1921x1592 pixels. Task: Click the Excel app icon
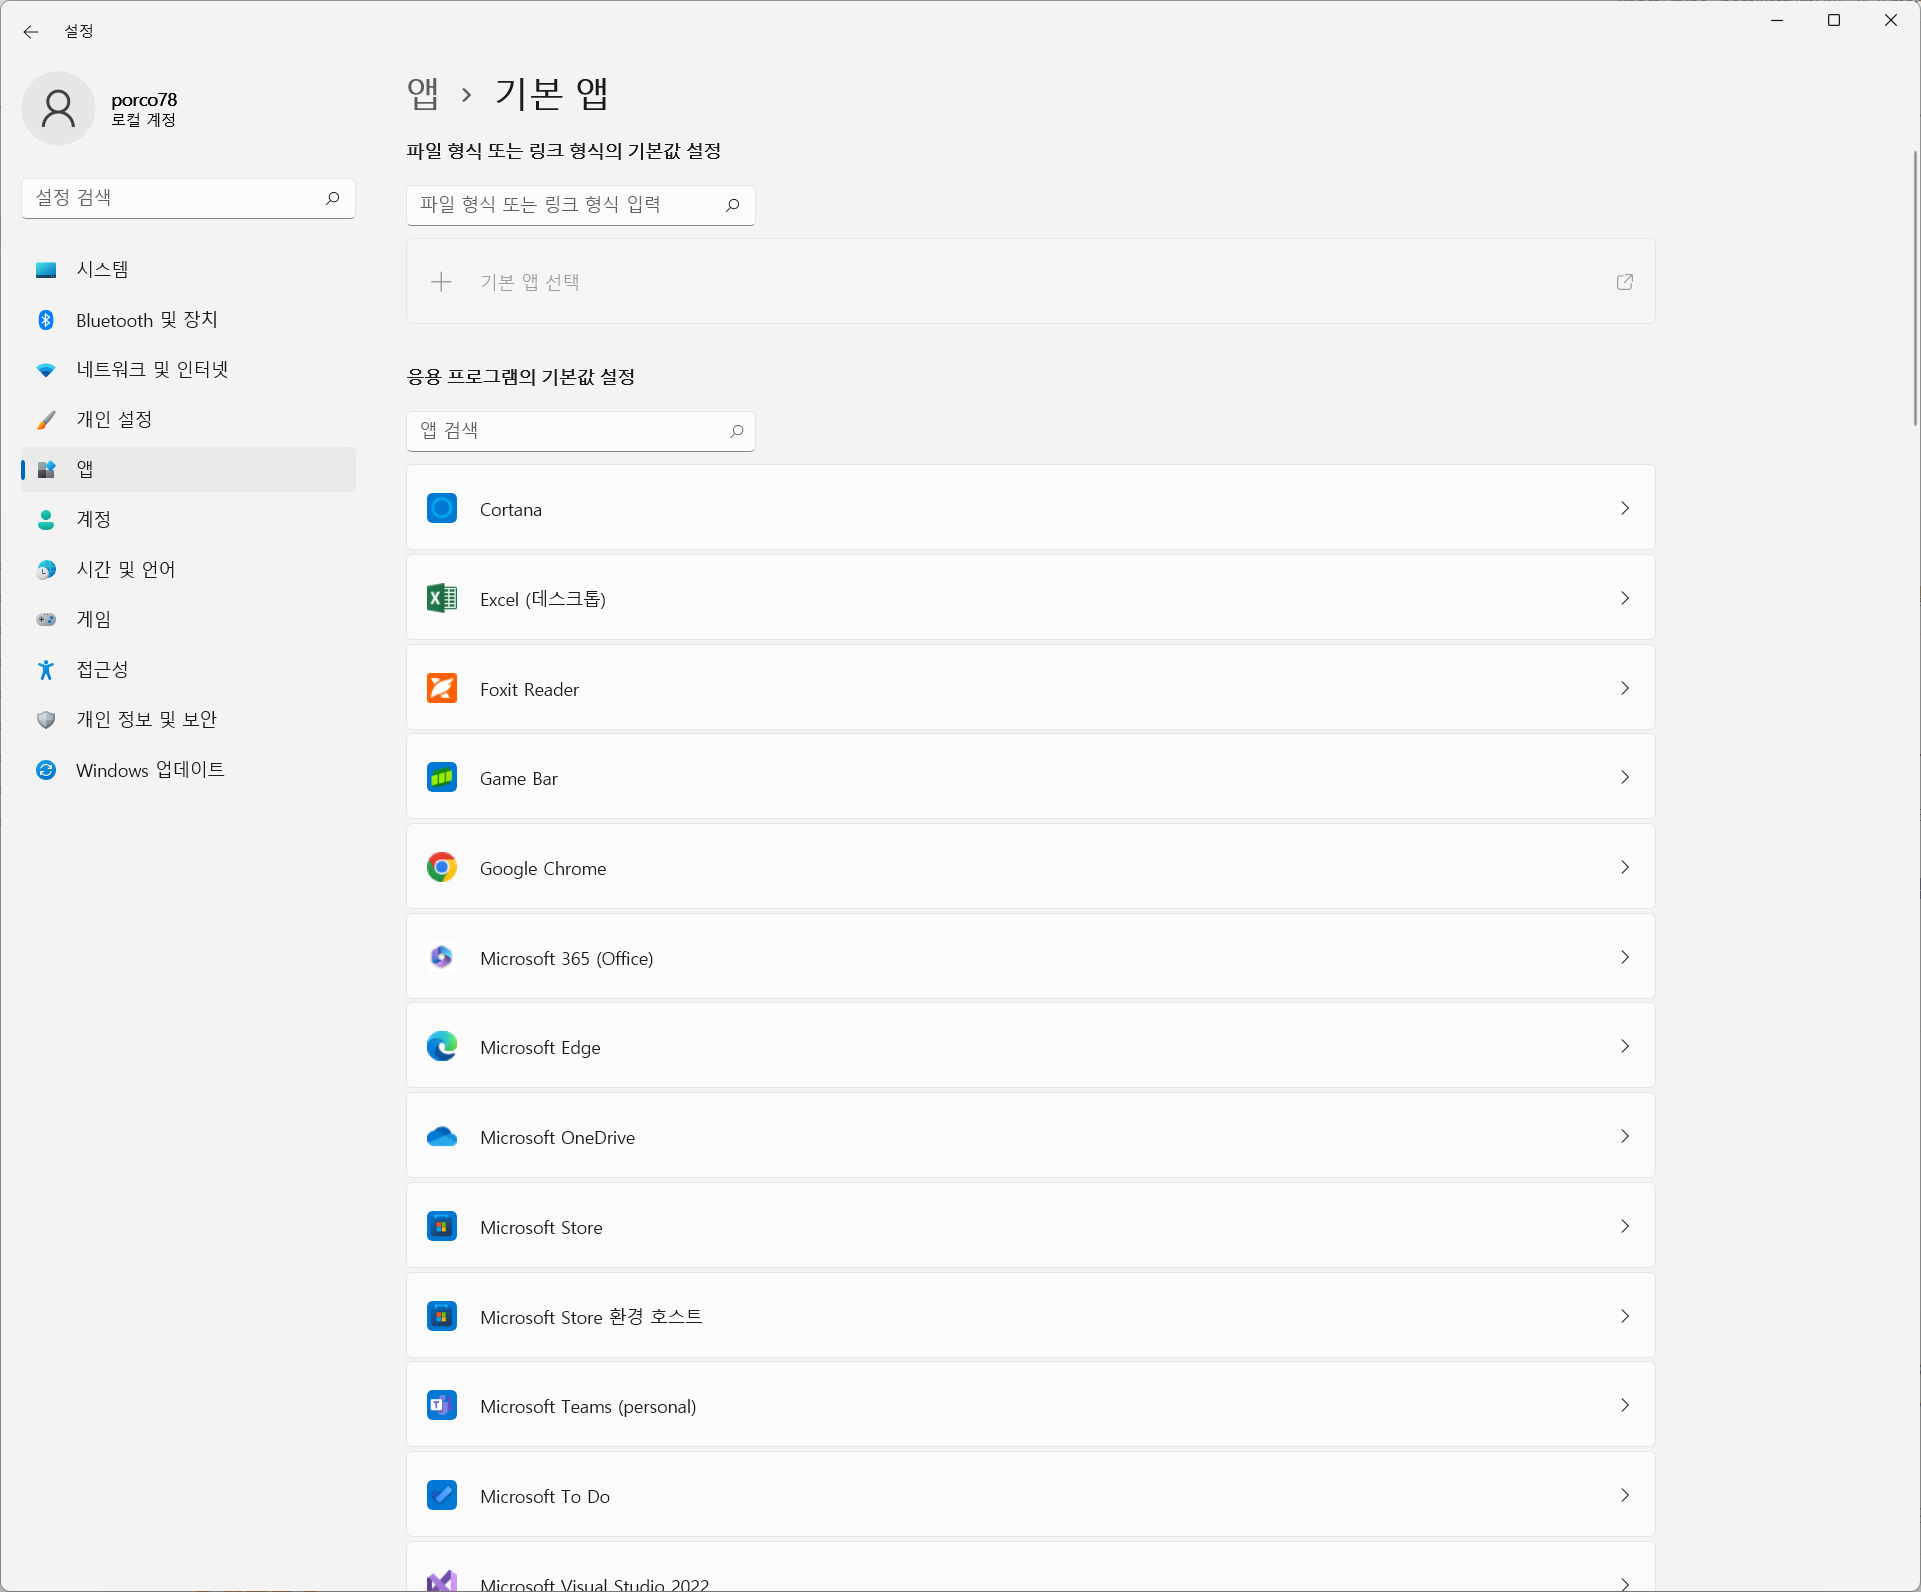(x=442, y=598)
